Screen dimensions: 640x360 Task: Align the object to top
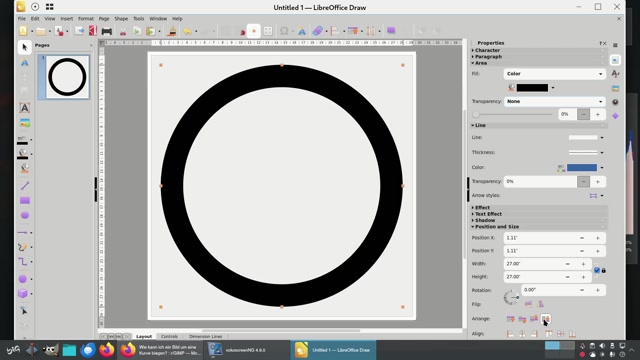tap(549, 334)
